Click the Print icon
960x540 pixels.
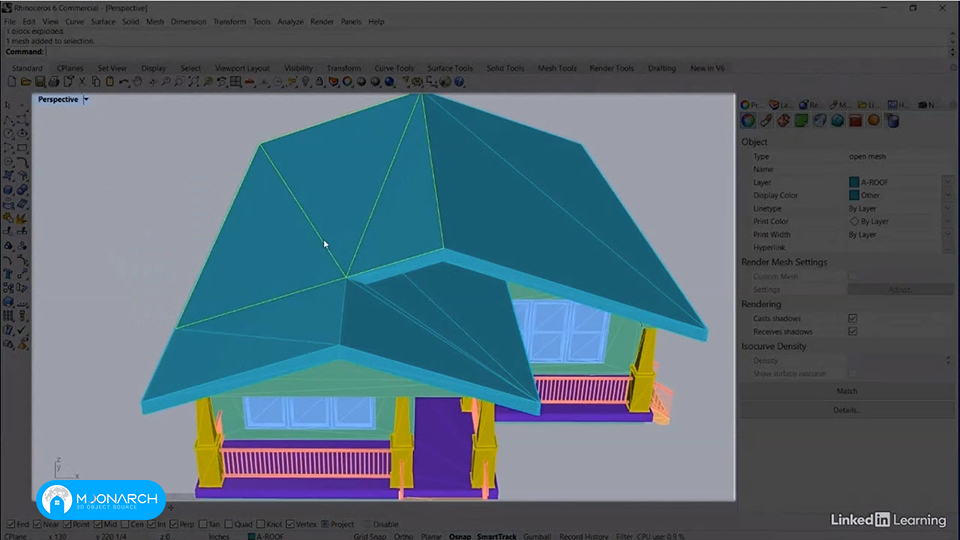coord(54,81)
